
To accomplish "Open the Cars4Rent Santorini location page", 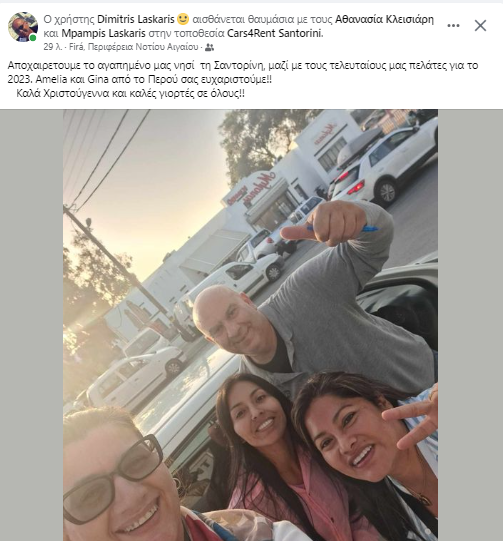I will click(x=274, y=33).
